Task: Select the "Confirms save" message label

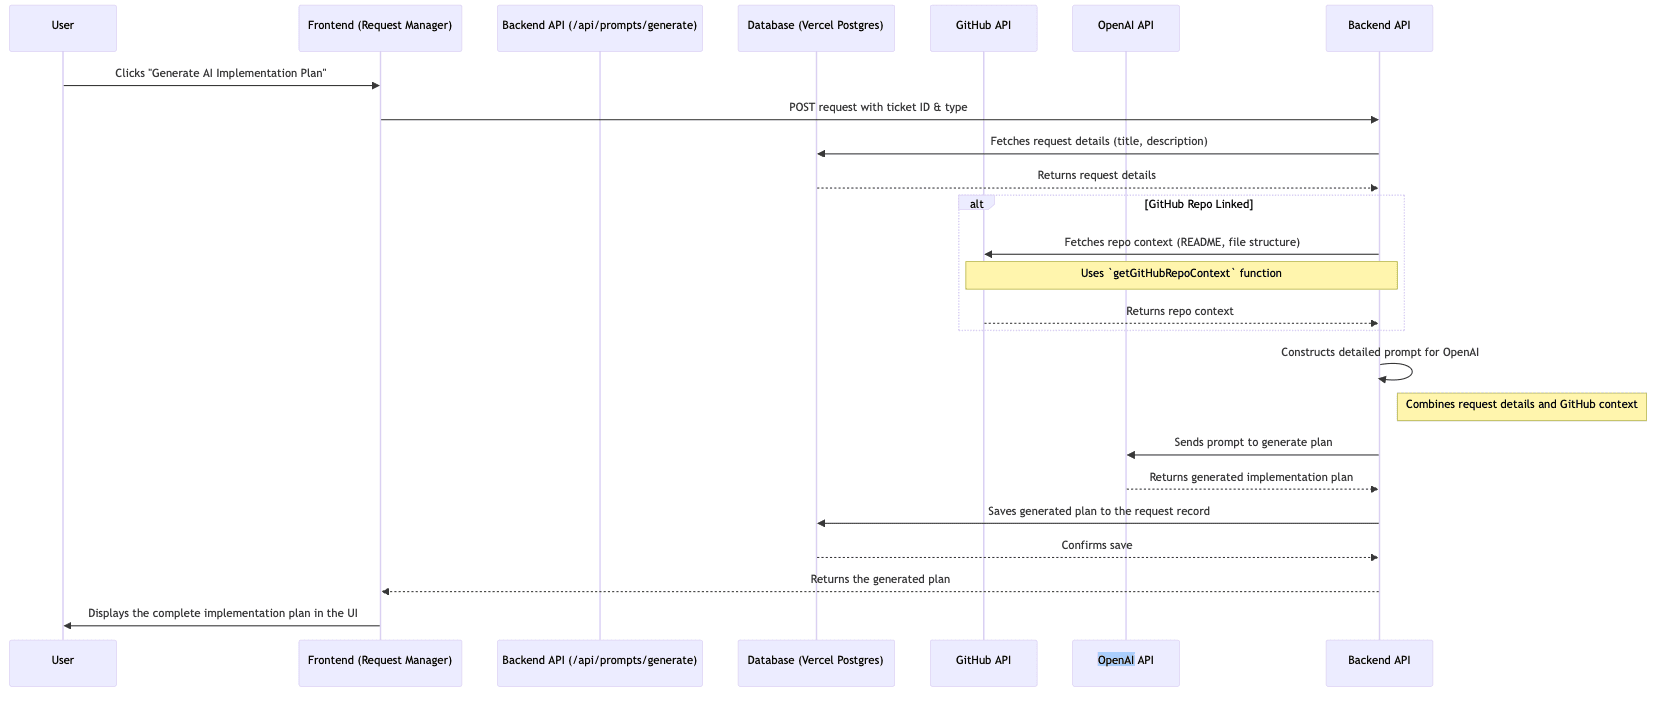Action: (1097, 545)
